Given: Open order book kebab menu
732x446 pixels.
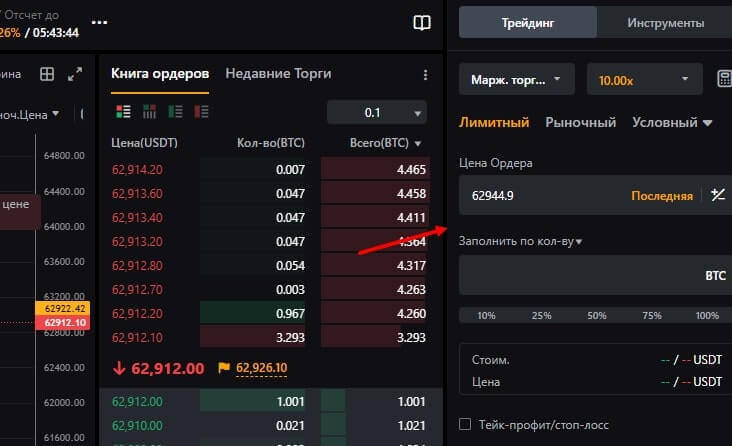Looking at the screenshot, I should pyautogui.click(x=425, y=74).
